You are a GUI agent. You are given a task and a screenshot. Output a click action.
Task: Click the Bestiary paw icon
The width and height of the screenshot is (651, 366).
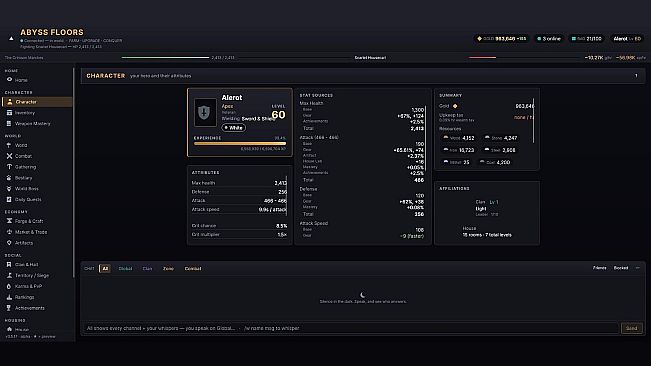pos(9,178)
